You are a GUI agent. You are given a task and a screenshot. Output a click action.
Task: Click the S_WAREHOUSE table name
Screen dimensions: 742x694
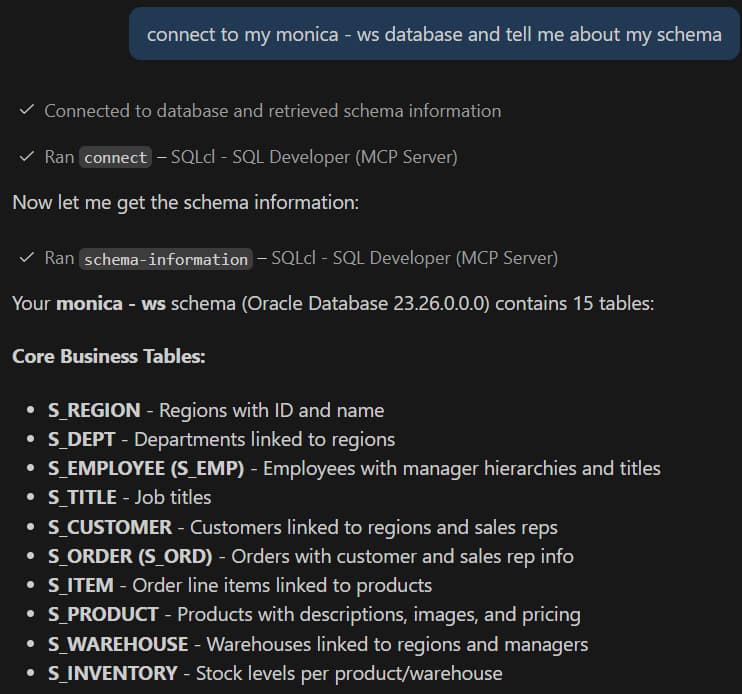coord(118,644)
